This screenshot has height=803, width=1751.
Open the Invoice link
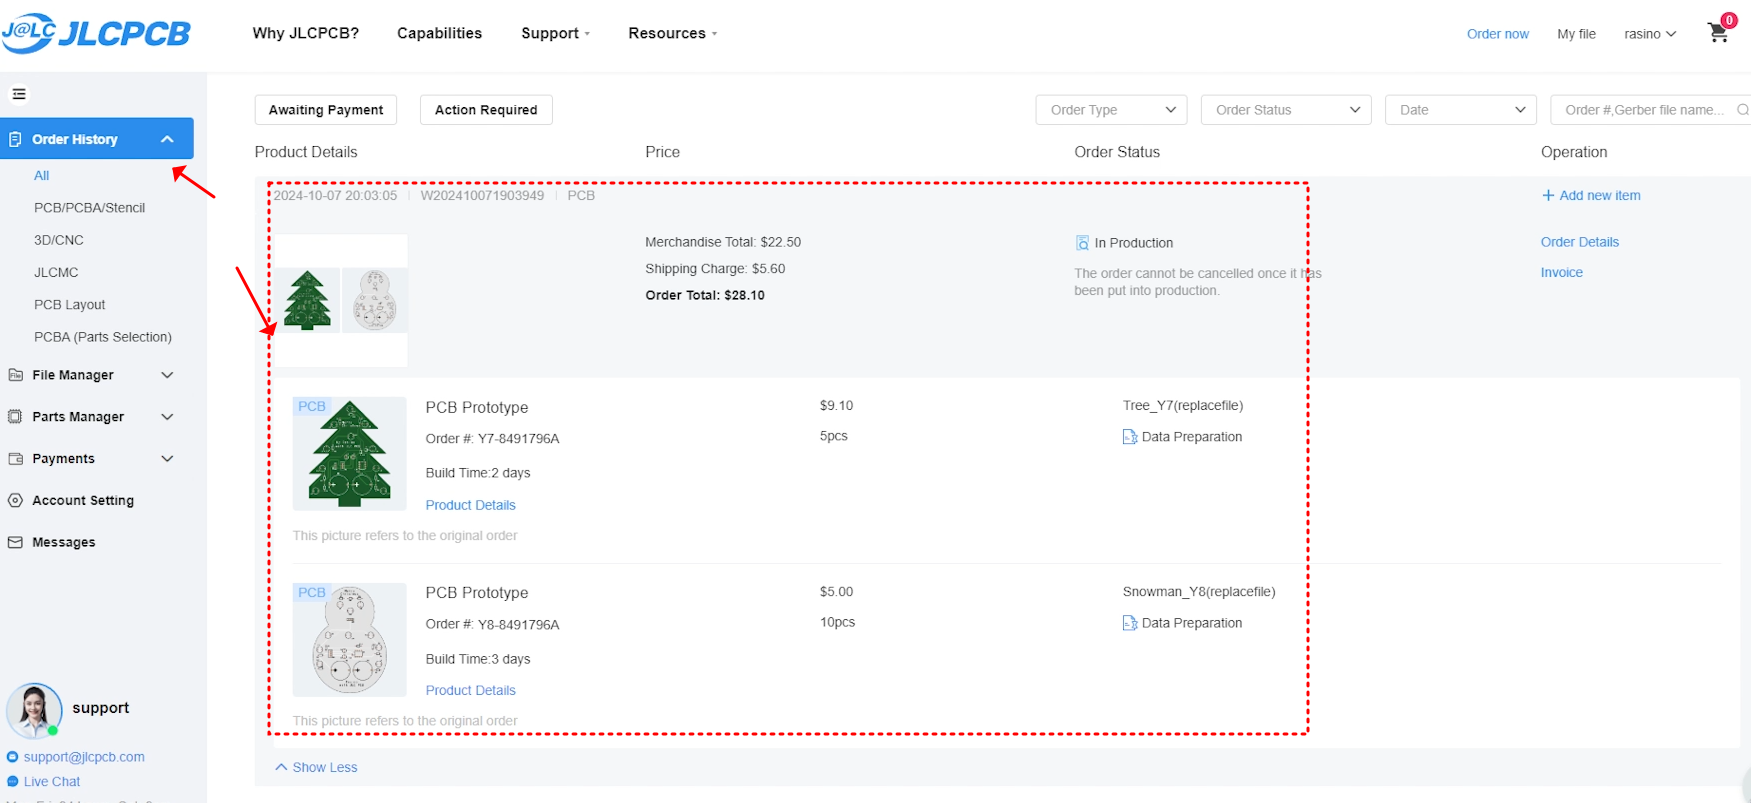1561,272
